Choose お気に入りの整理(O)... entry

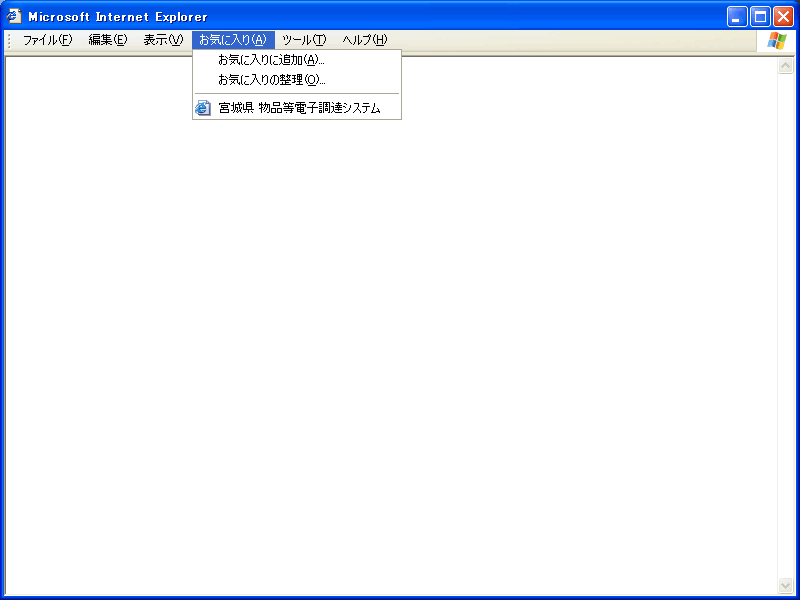point(297,80)
